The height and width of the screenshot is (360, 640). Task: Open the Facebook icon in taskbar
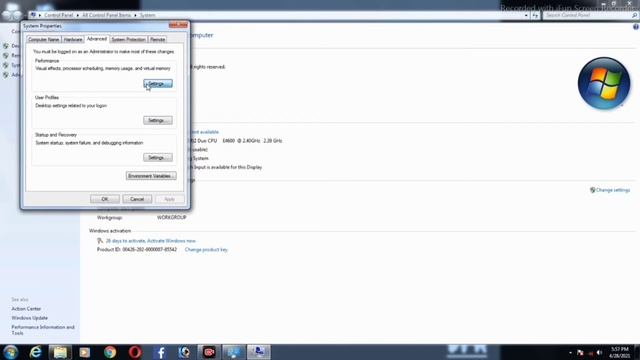(160, 352)
